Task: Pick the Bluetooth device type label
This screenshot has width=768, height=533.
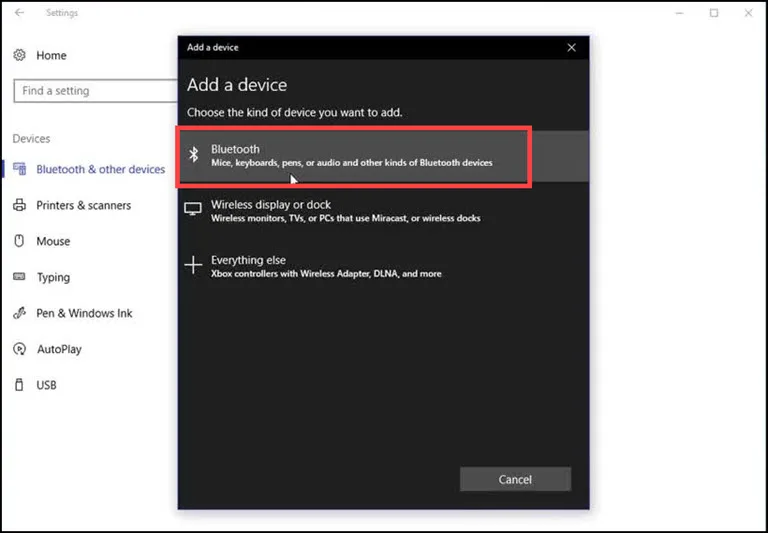Action: pyautogui.click(x=235, y=149)
